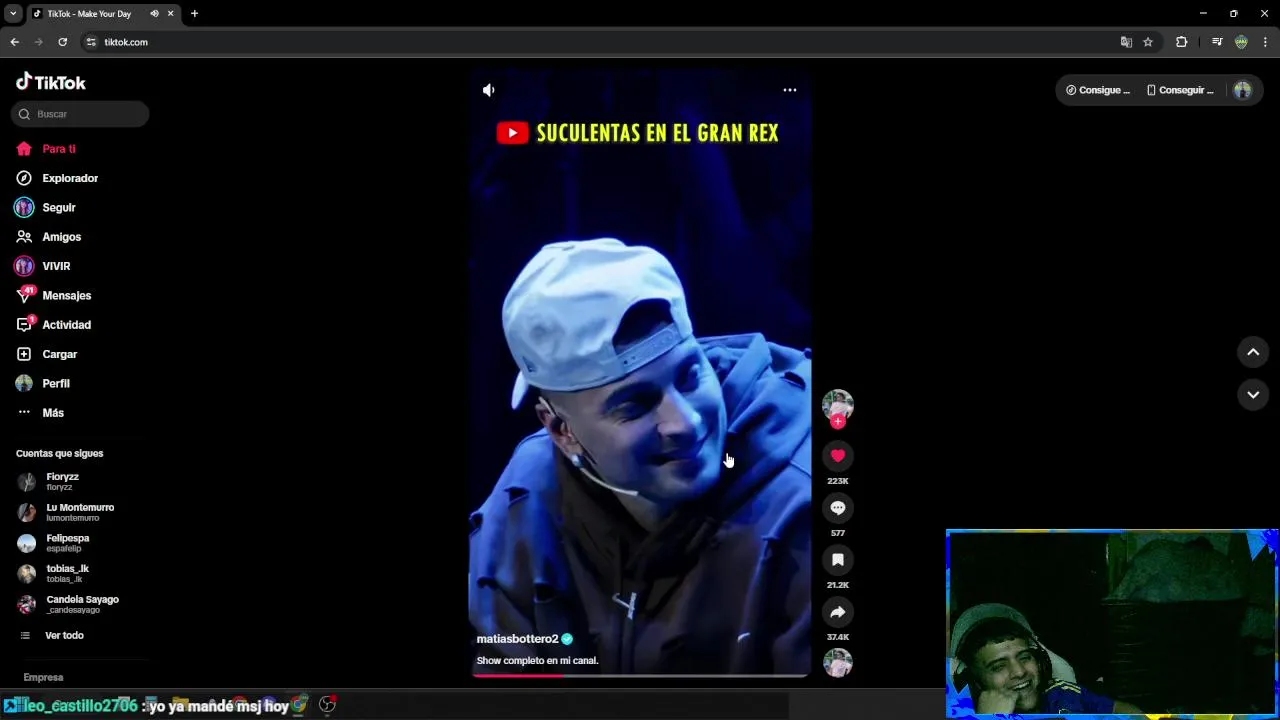Save the video with the bookmark icon
The image size is (1280, 720).
[x=838, y=560]
